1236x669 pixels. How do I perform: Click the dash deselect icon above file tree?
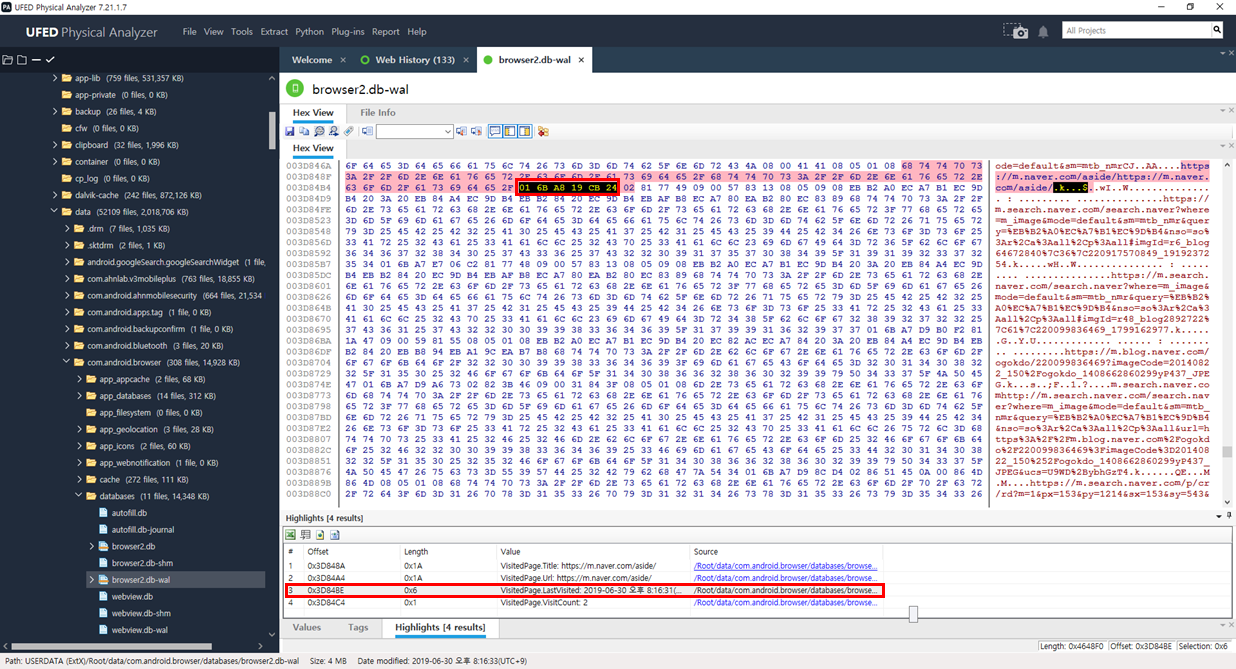click(36, 60)
